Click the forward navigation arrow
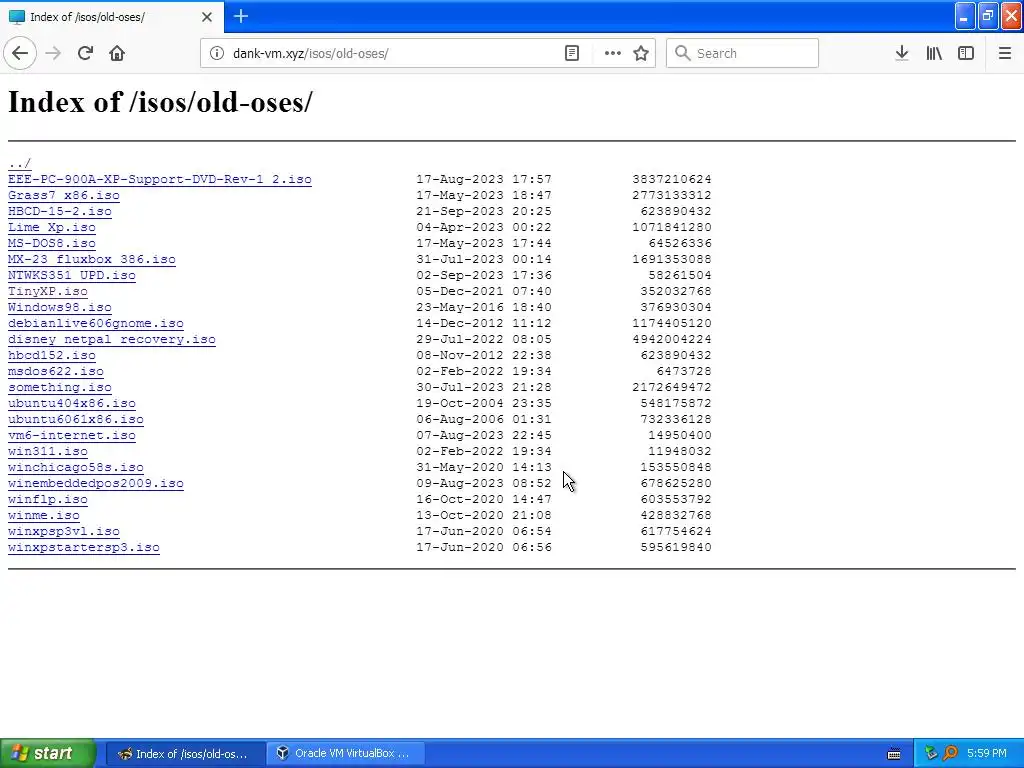The image size is (1024, 768). 53,53
